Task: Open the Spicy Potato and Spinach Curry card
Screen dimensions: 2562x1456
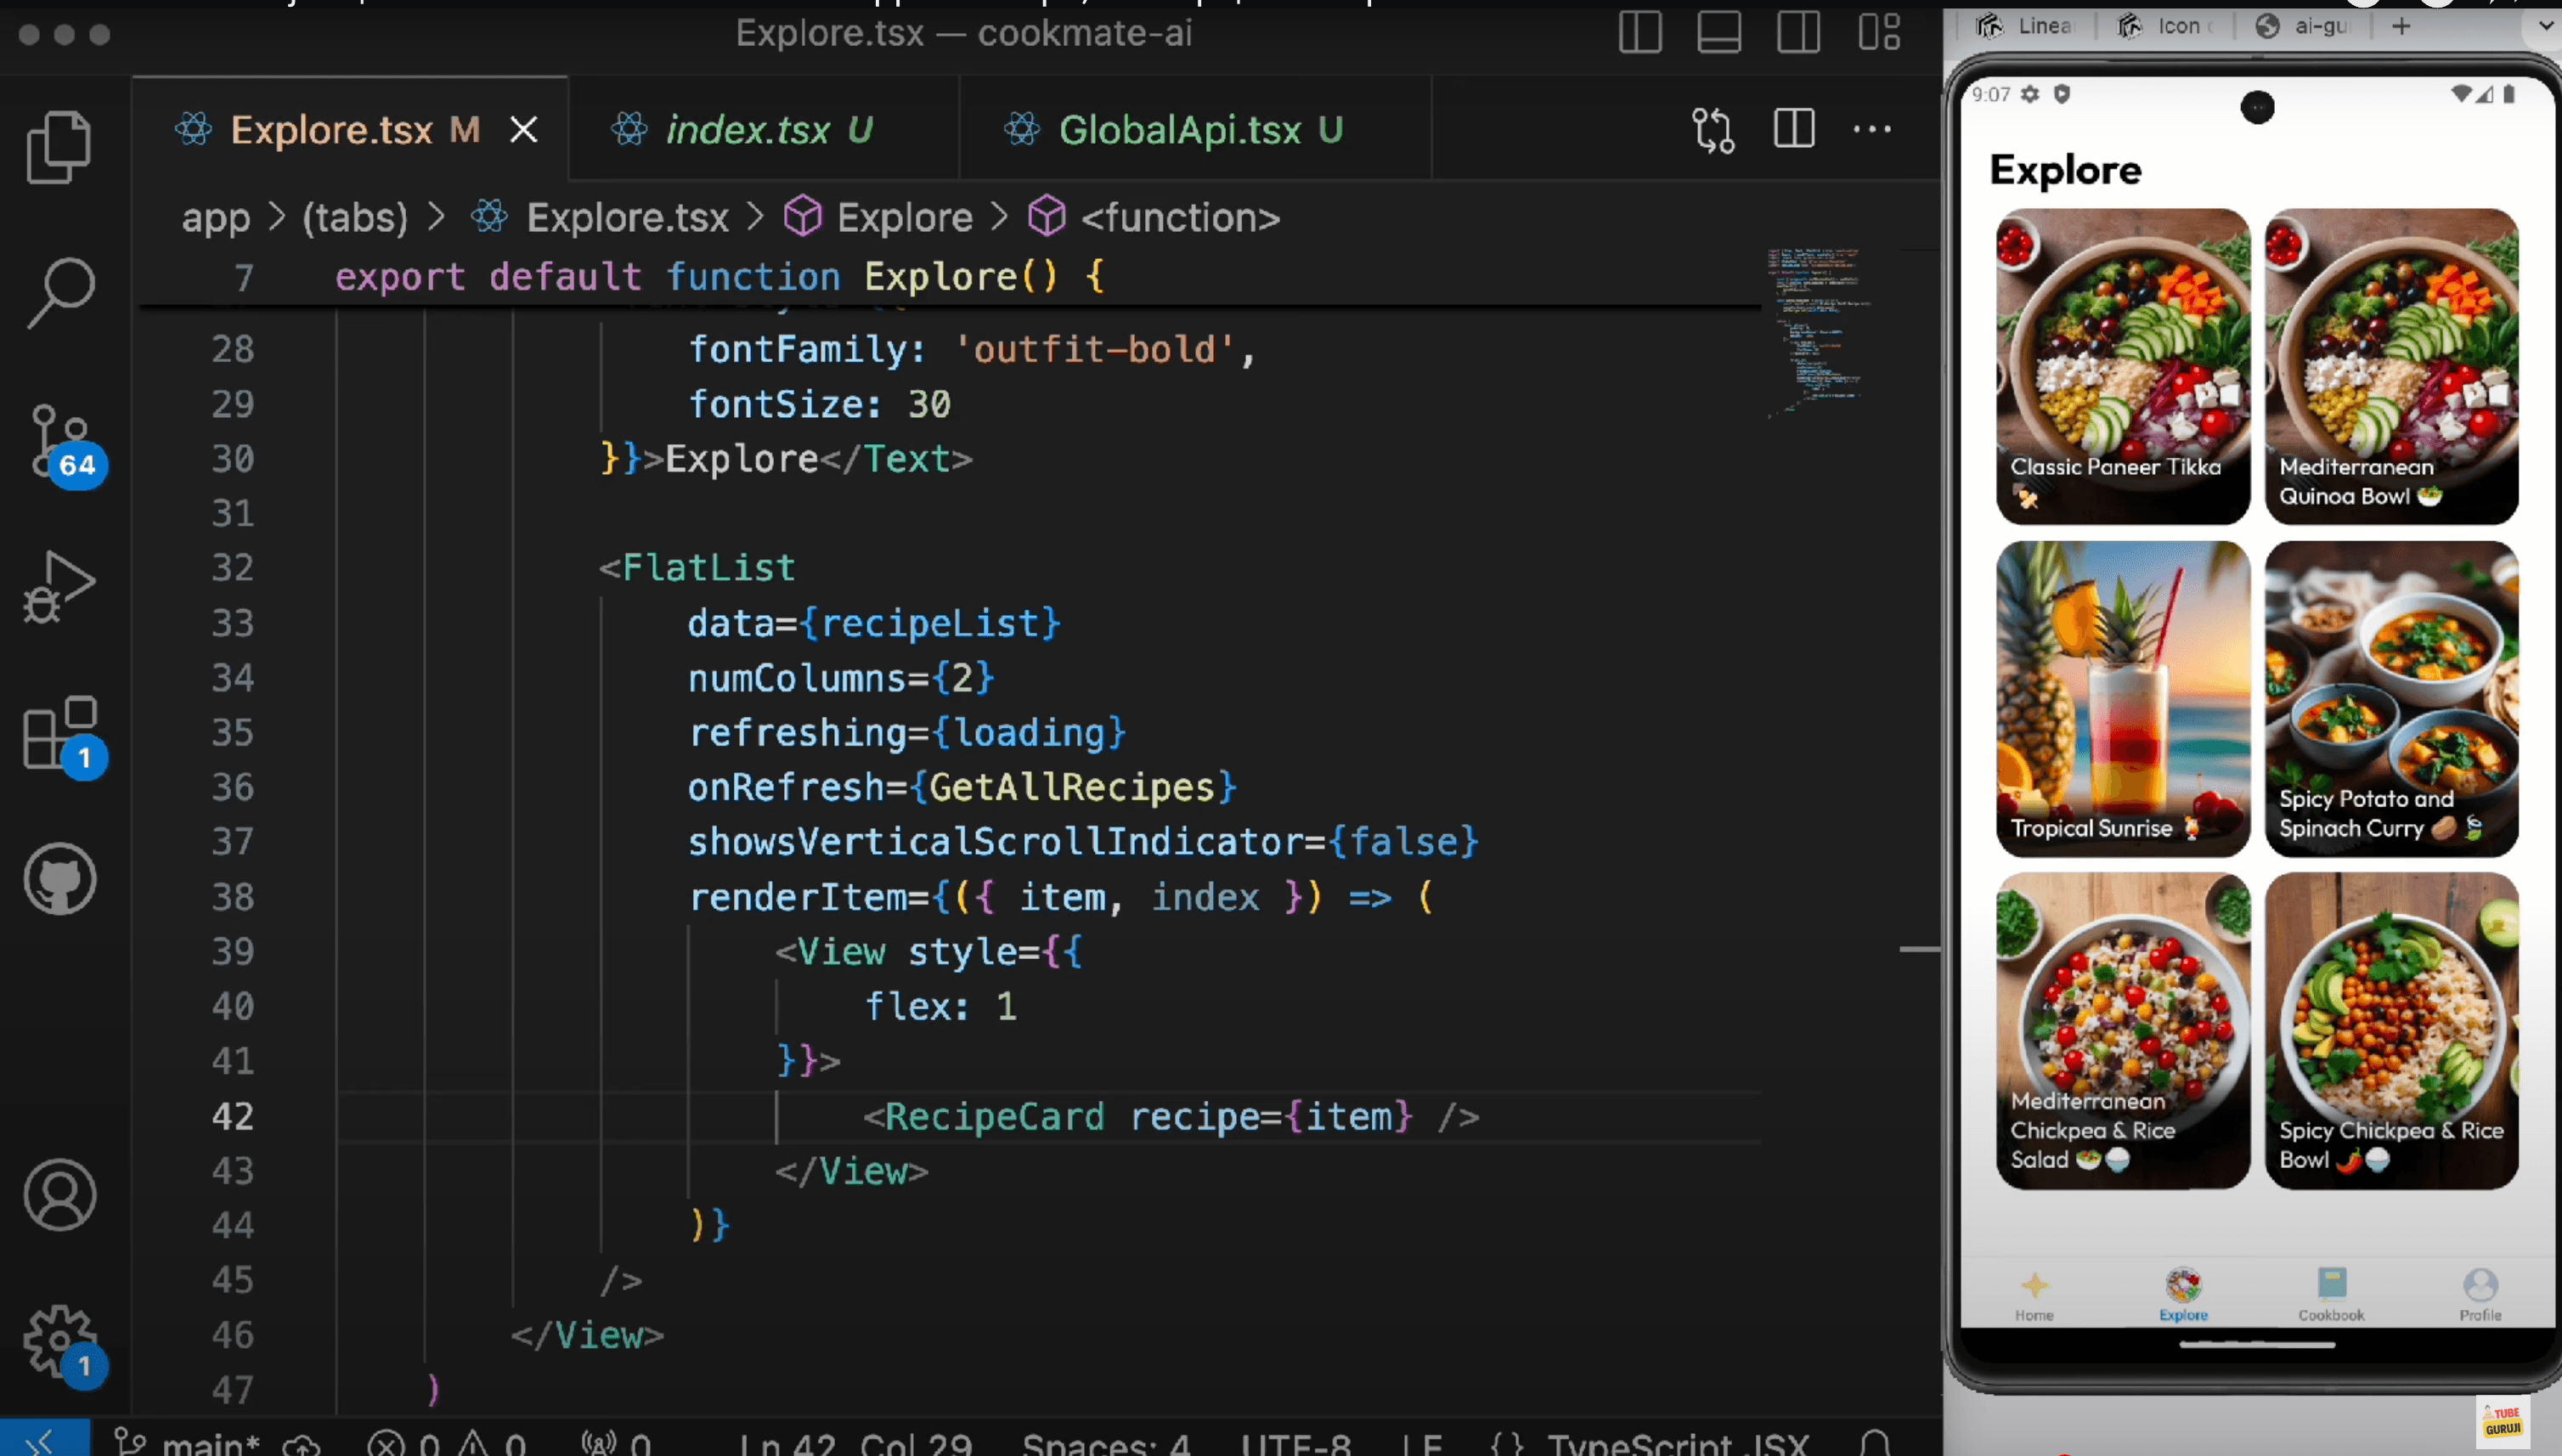Action: 2391,698
